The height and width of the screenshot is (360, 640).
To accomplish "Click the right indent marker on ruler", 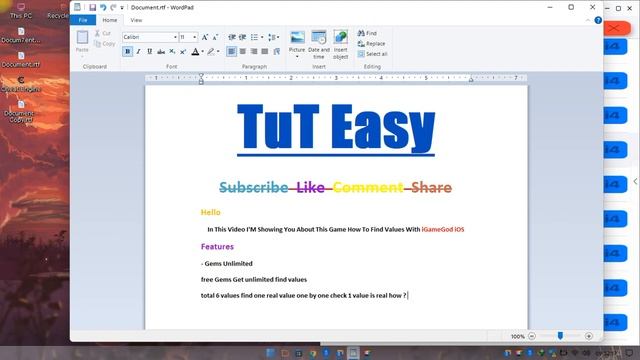I will [x=471, y=80].
